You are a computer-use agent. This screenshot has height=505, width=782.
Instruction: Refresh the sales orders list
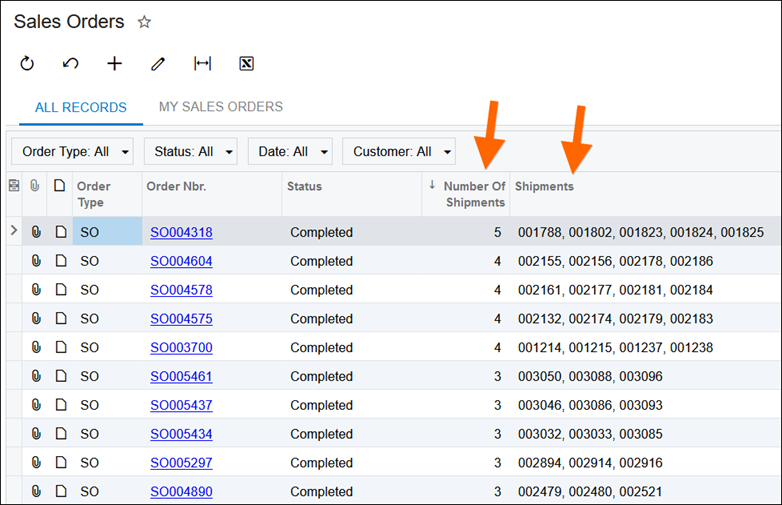pos(27,63)
